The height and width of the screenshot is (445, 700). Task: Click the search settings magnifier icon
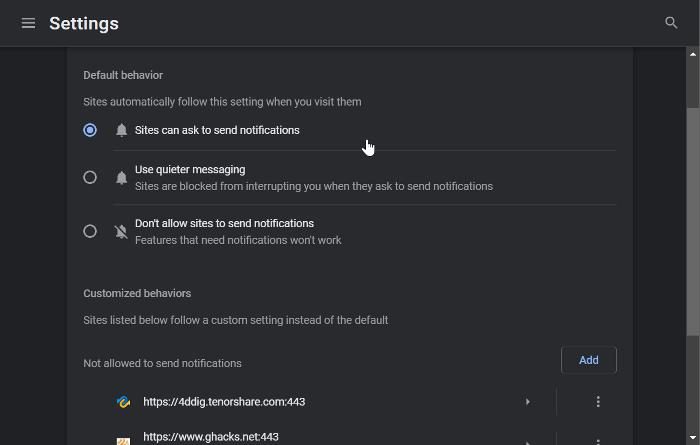click(x=671, y=22)
